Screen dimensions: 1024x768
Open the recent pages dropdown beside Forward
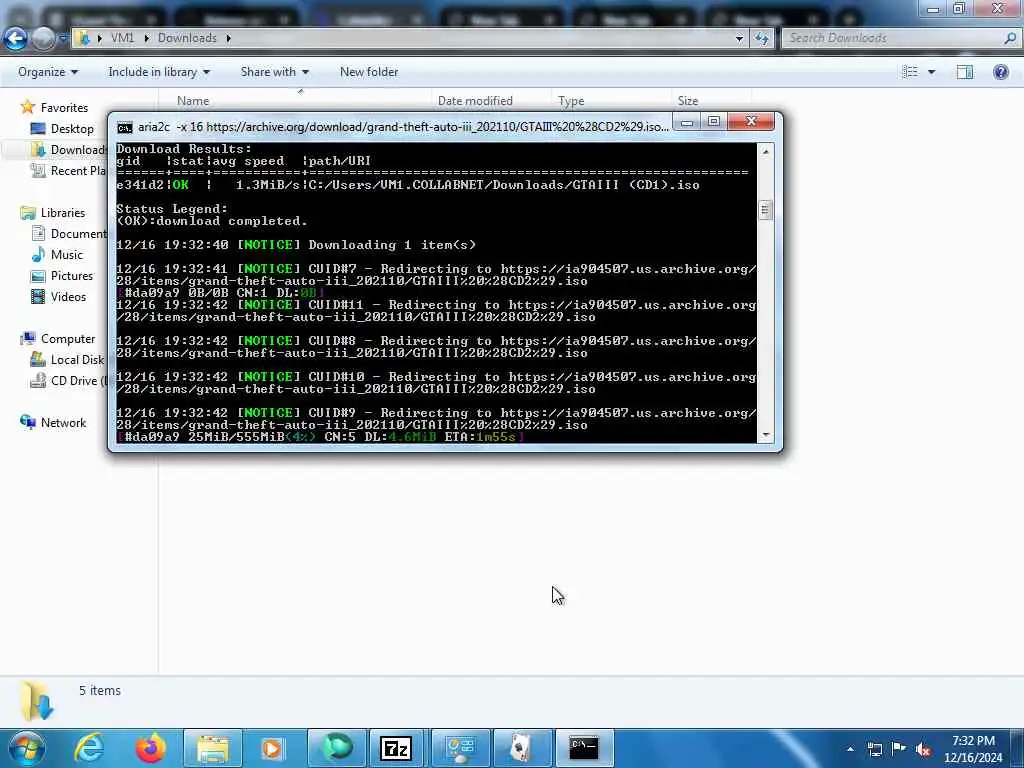pos(63,39)
